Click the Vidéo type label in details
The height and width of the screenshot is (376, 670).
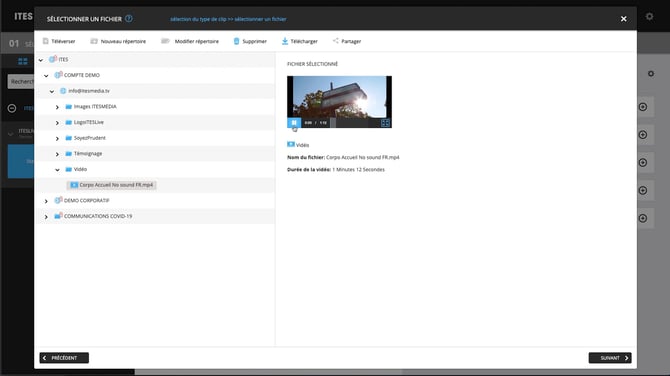303,145
